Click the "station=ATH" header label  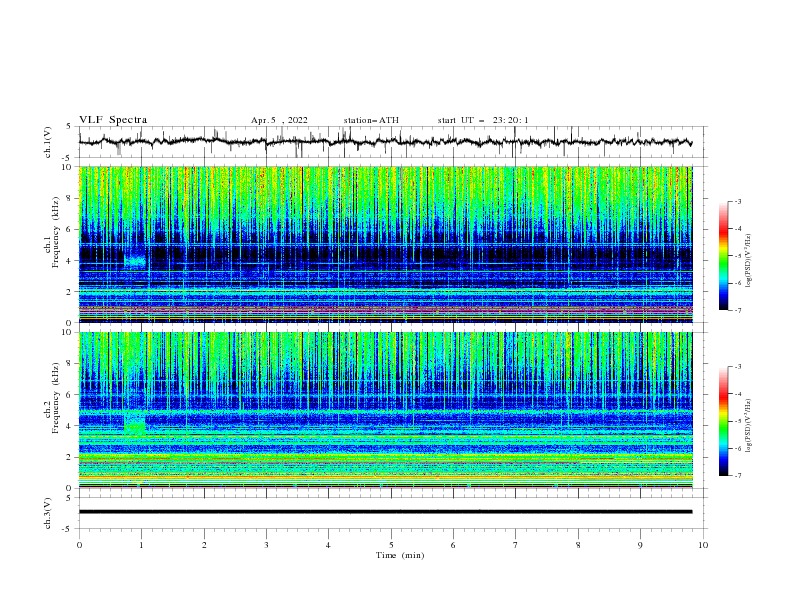(371, 120)
